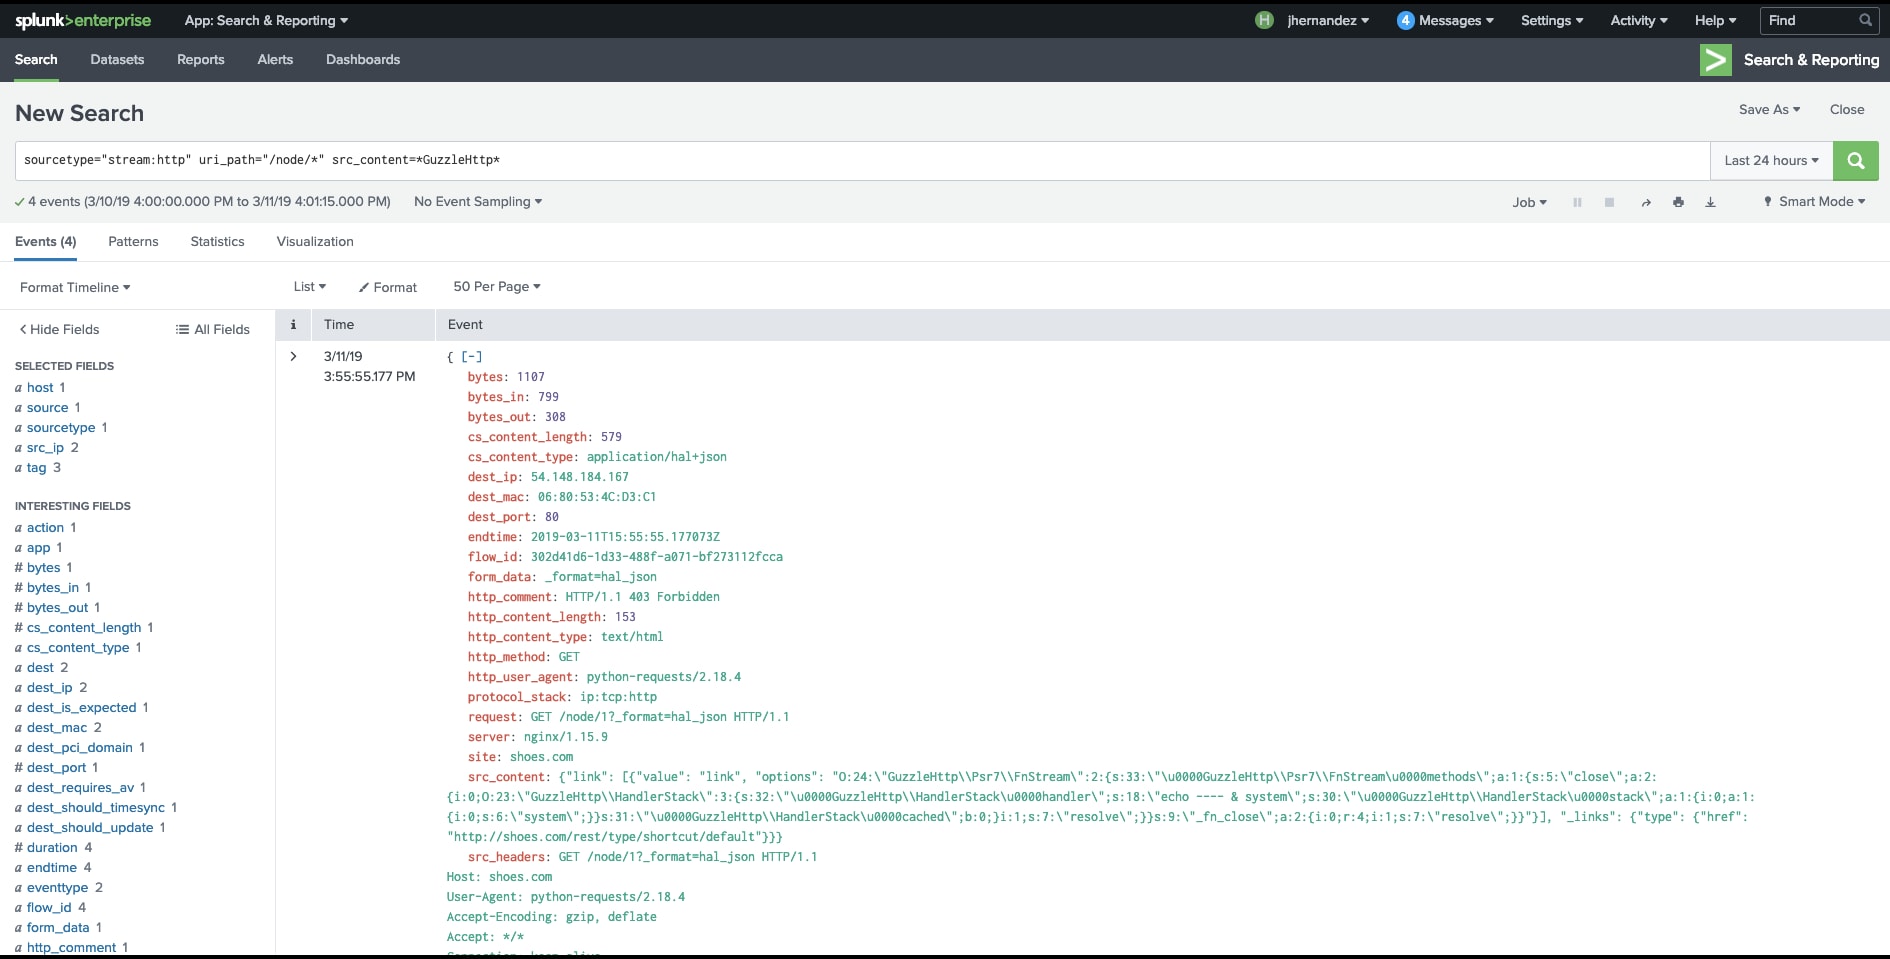Viewport: 1890px width, 959px height.
Task: Open the Job dropdown menu
Action: coord(1529,202)
